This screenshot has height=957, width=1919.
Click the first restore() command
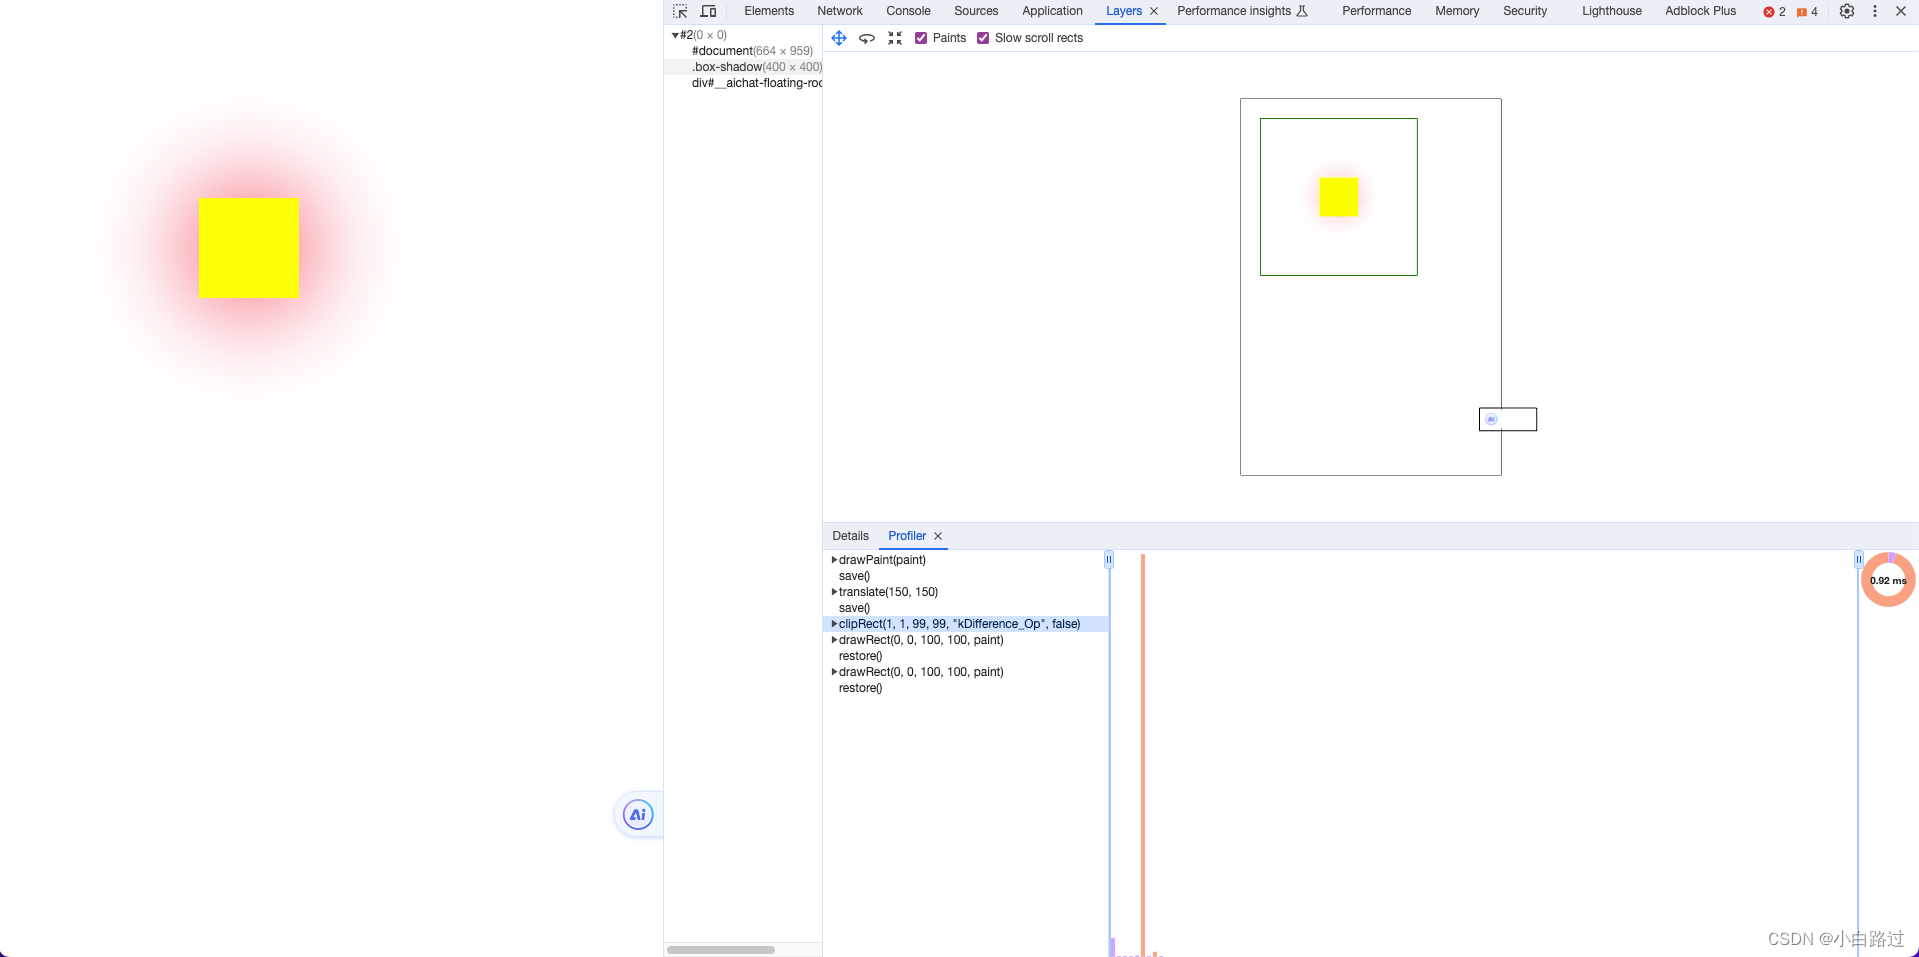coord(860,656)
